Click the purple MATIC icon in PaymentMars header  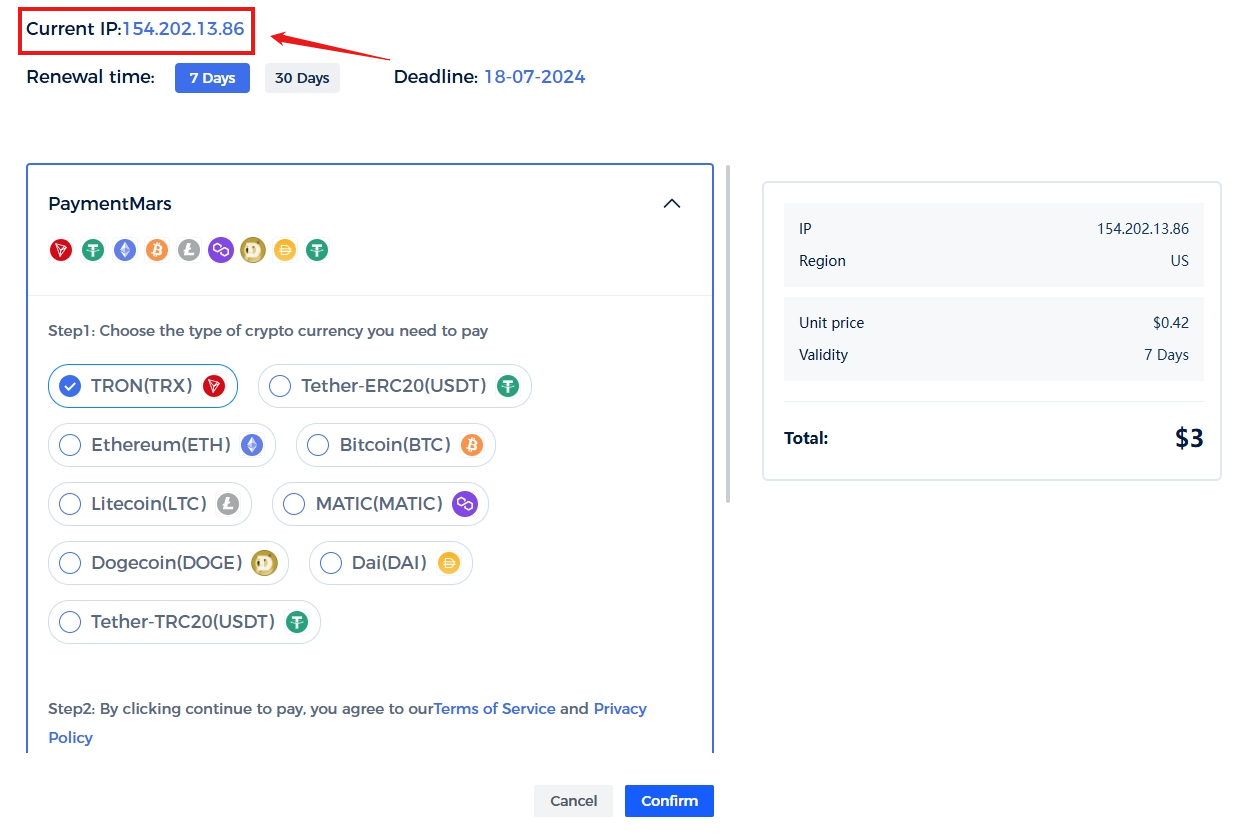[221, 250]
